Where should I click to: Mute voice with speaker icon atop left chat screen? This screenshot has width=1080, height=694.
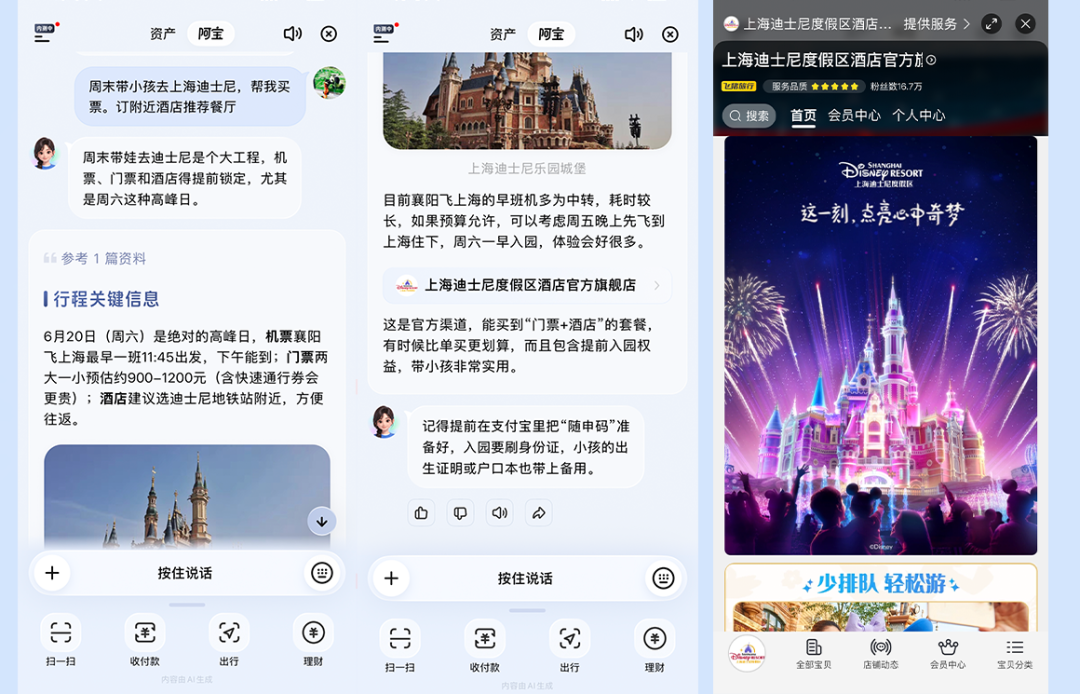[293, 34]
